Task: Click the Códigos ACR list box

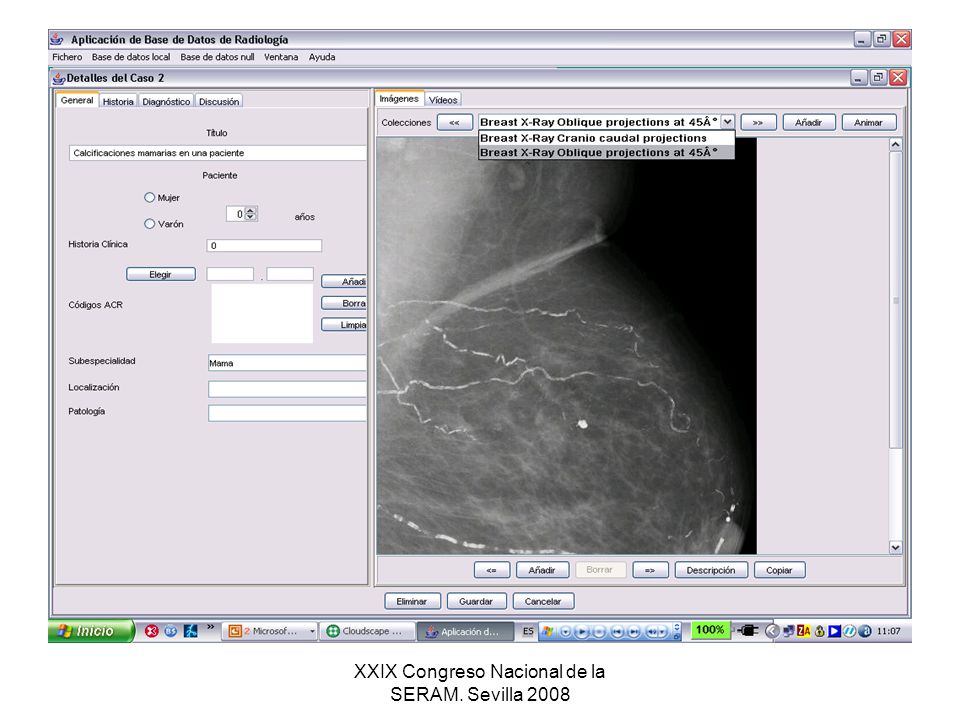Action: click(x=262, y=313)
